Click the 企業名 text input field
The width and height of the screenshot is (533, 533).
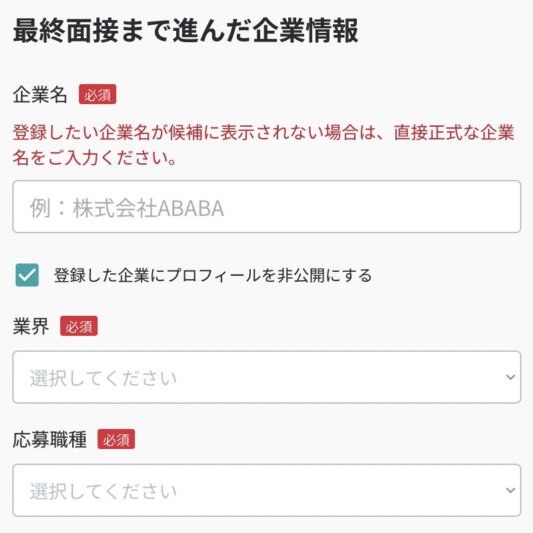pyautogui.click(x=266, y=207)
